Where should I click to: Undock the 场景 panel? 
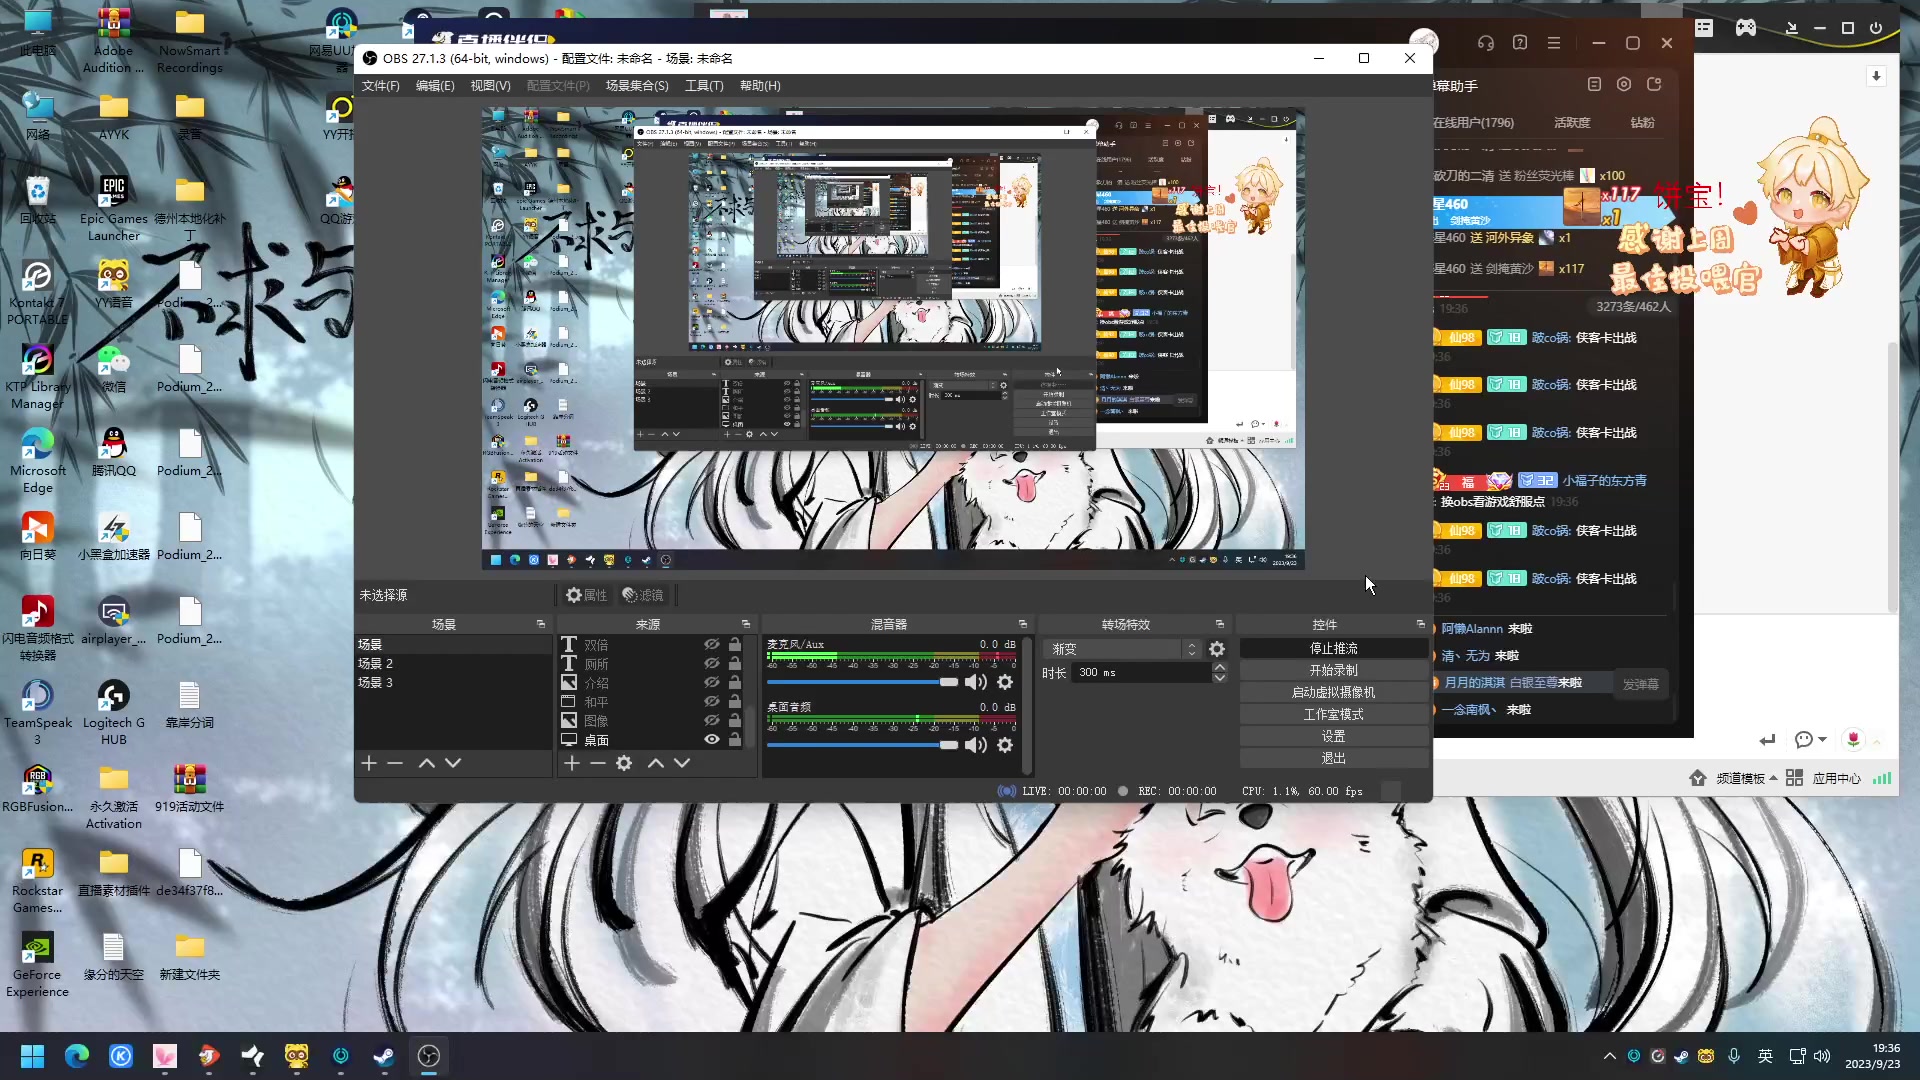click(541, 624)
